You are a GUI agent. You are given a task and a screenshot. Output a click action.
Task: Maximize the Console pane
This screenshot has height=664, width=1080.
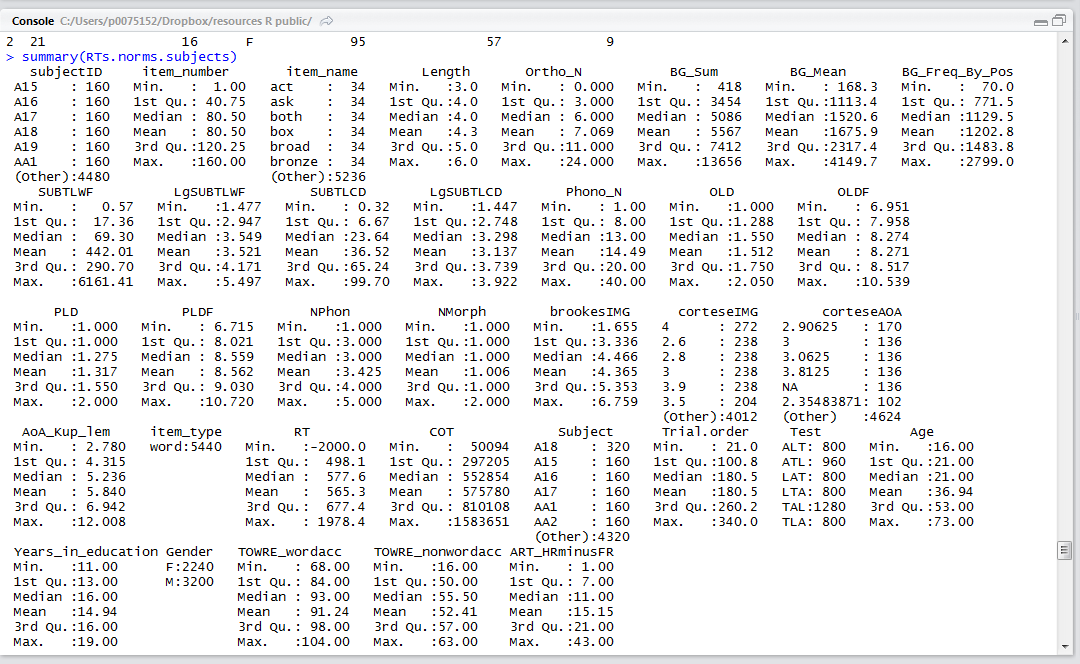(1059, 21)
